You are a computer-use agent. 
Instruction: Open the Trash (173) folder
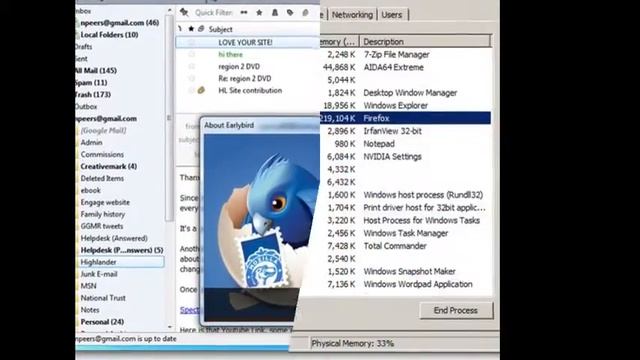pos(93,94)
